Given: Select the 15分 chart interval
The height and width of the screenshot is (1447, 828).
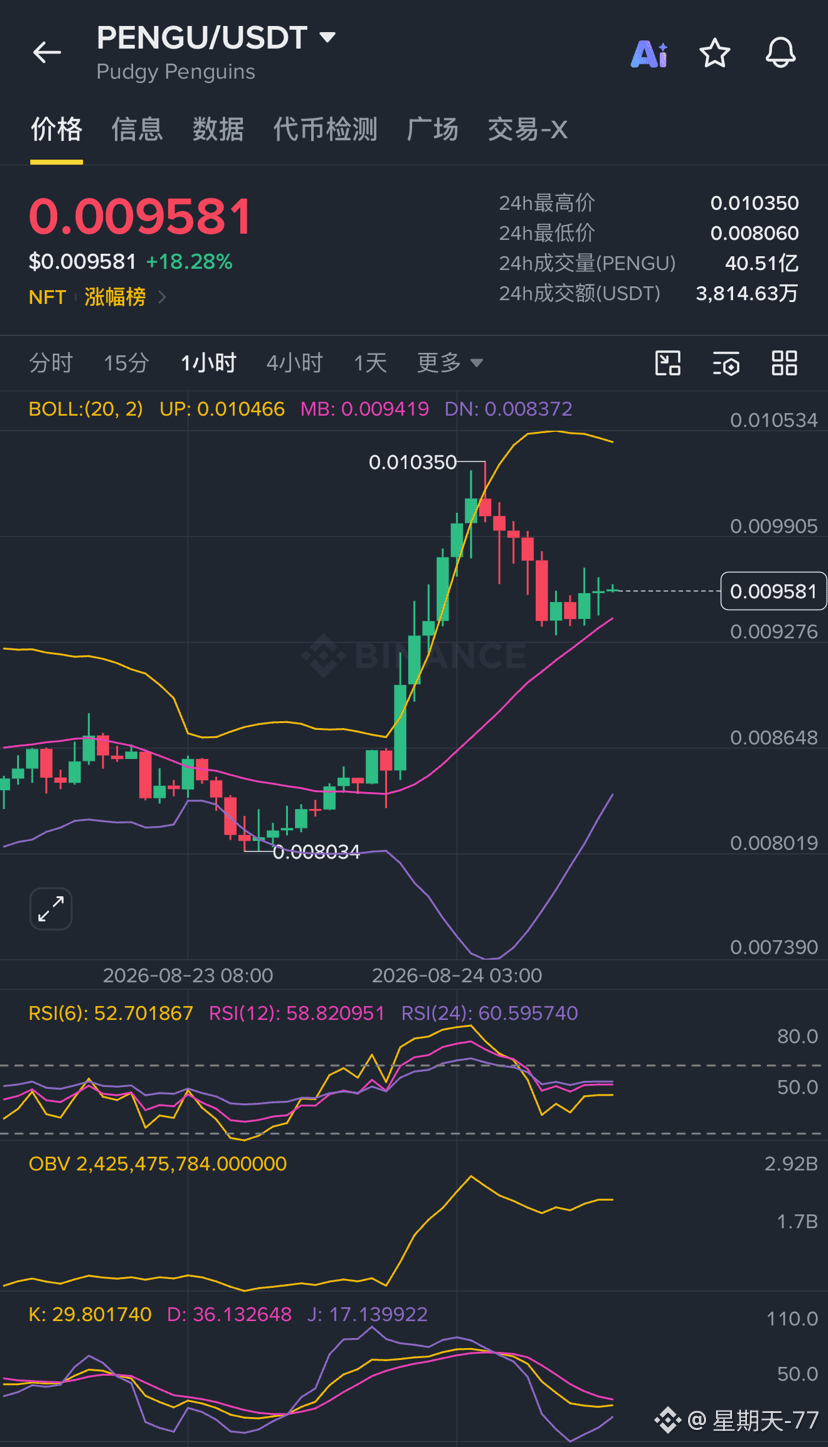Looking at the screenshot, I should (x=126, y=362).
